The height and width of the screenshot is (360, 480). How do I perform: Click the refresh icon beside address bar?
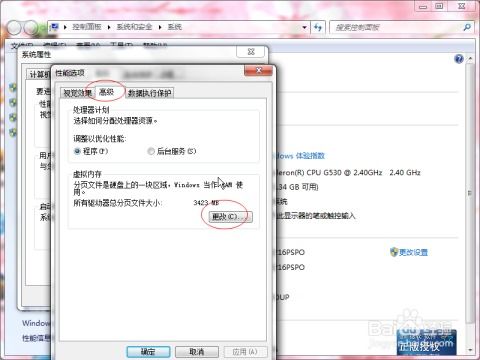pyautogui.click(x=318, y=27)
